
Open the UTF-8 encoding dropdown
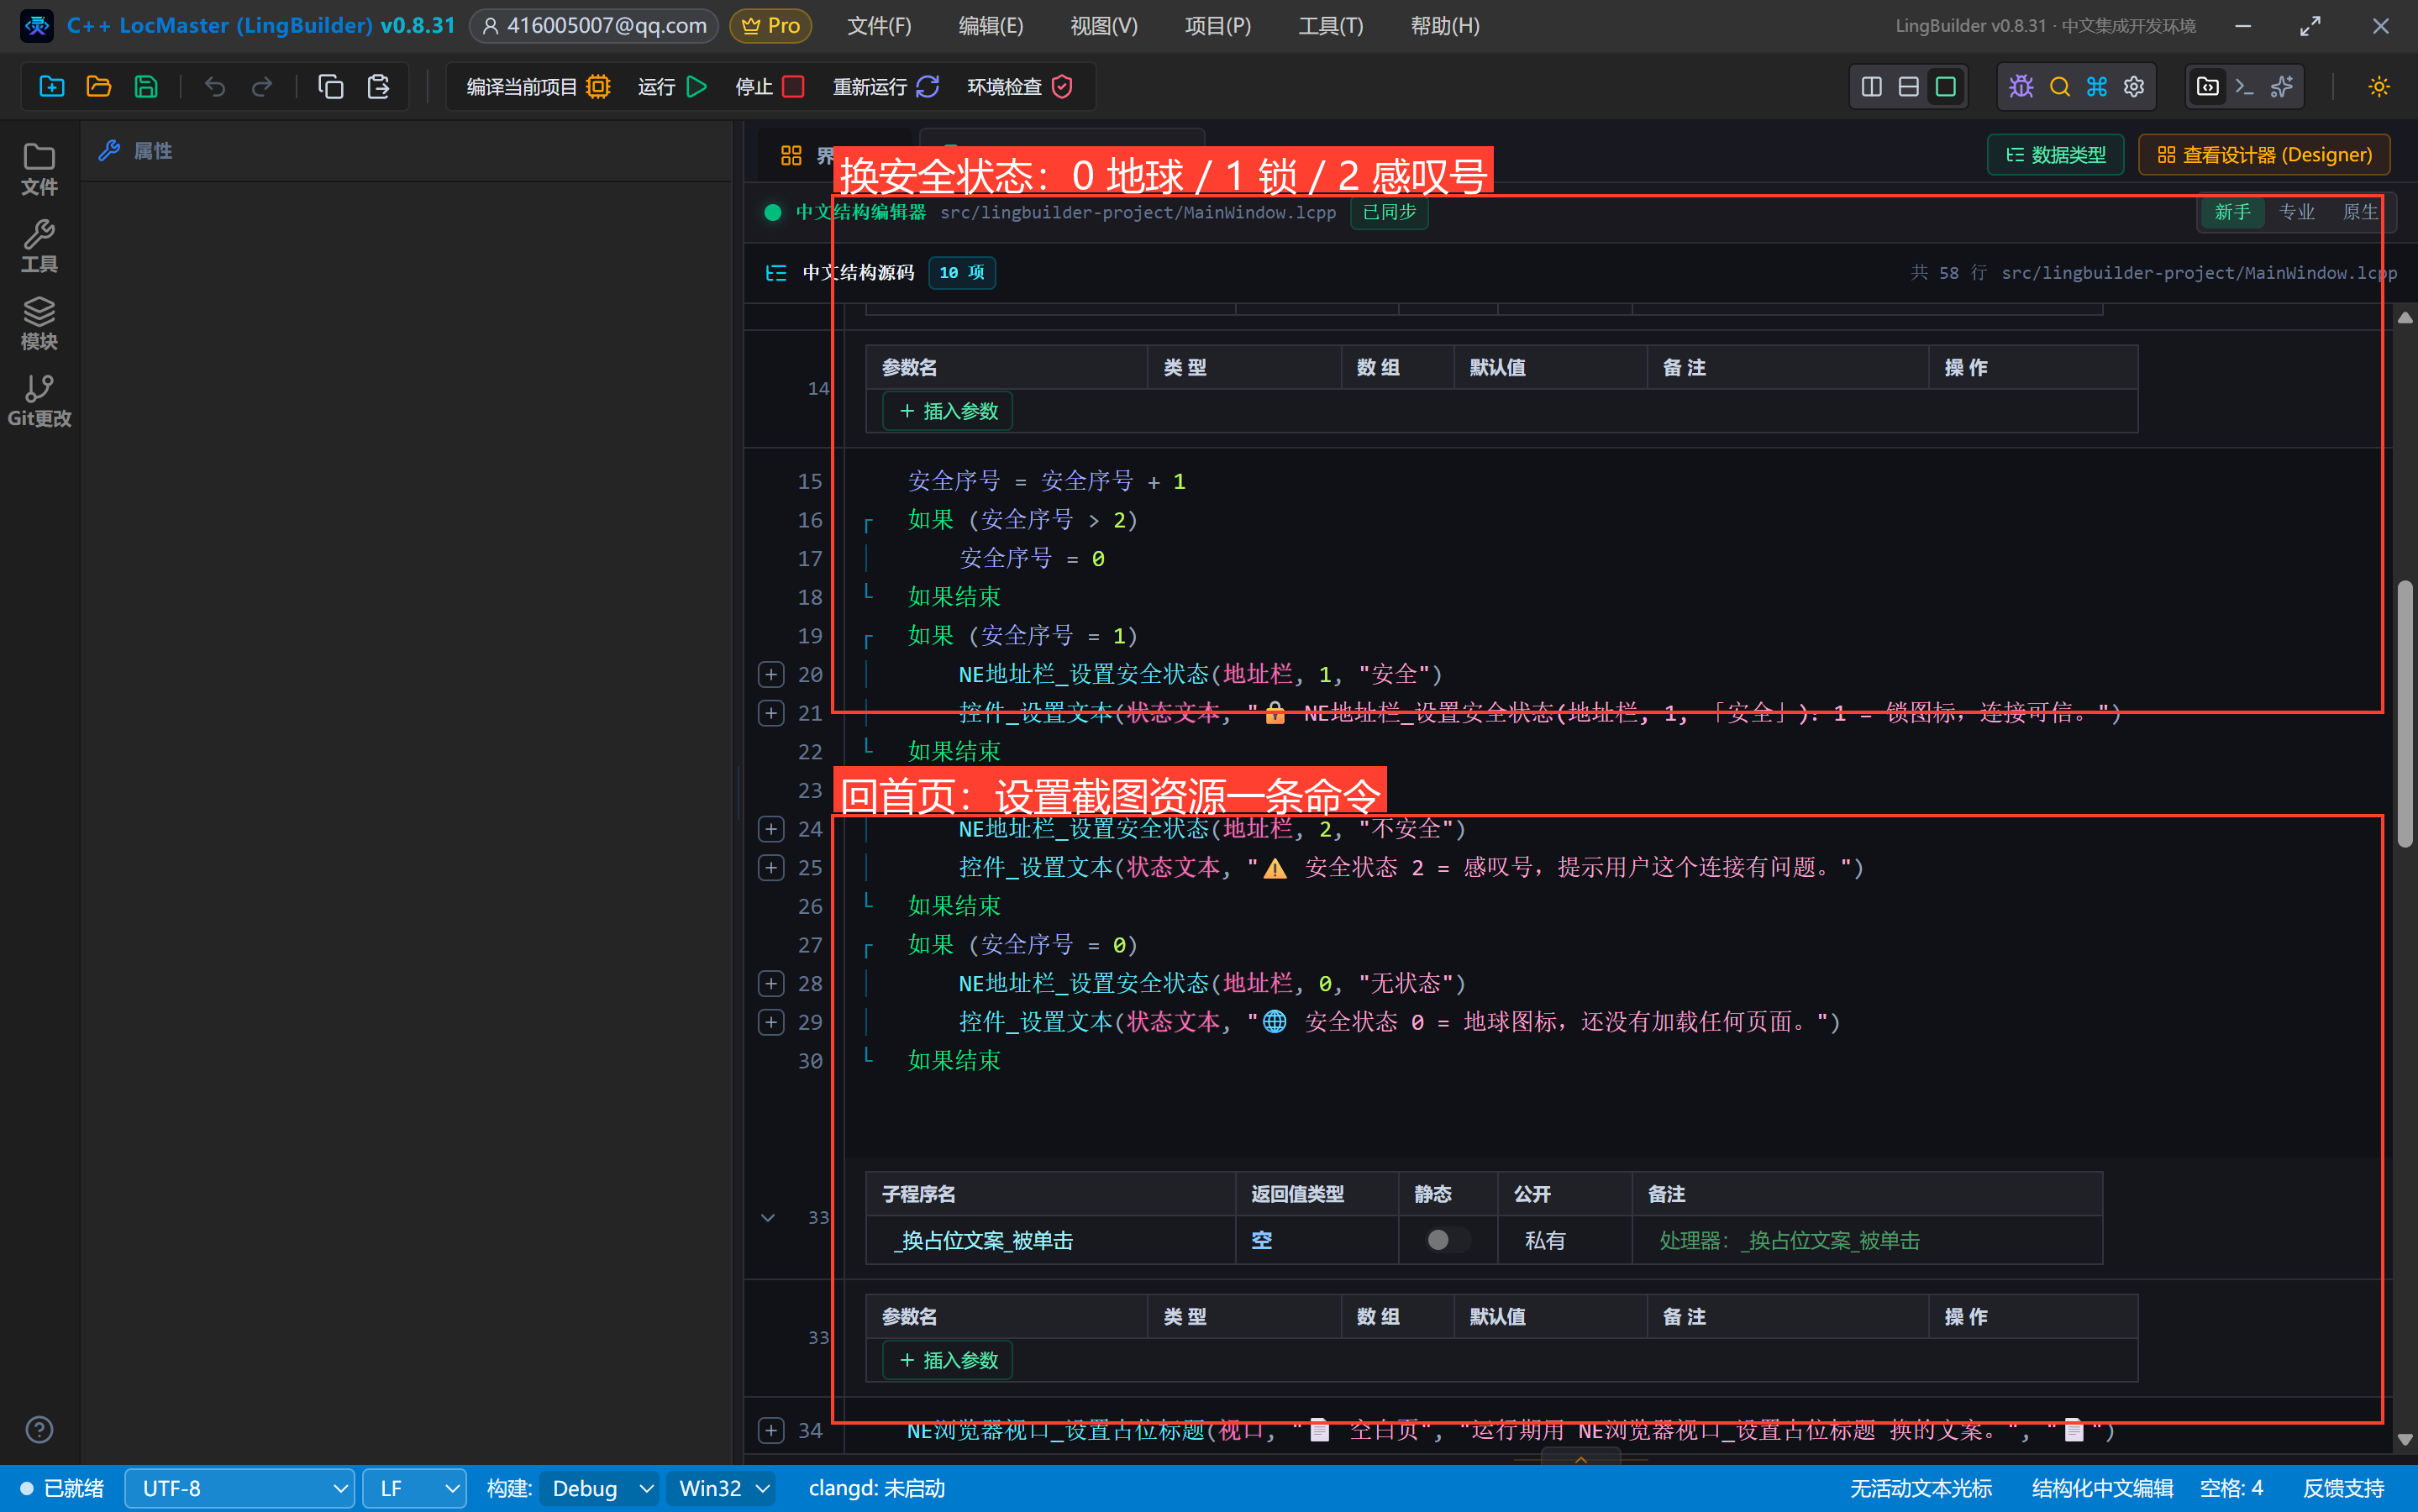point(240,1488)
